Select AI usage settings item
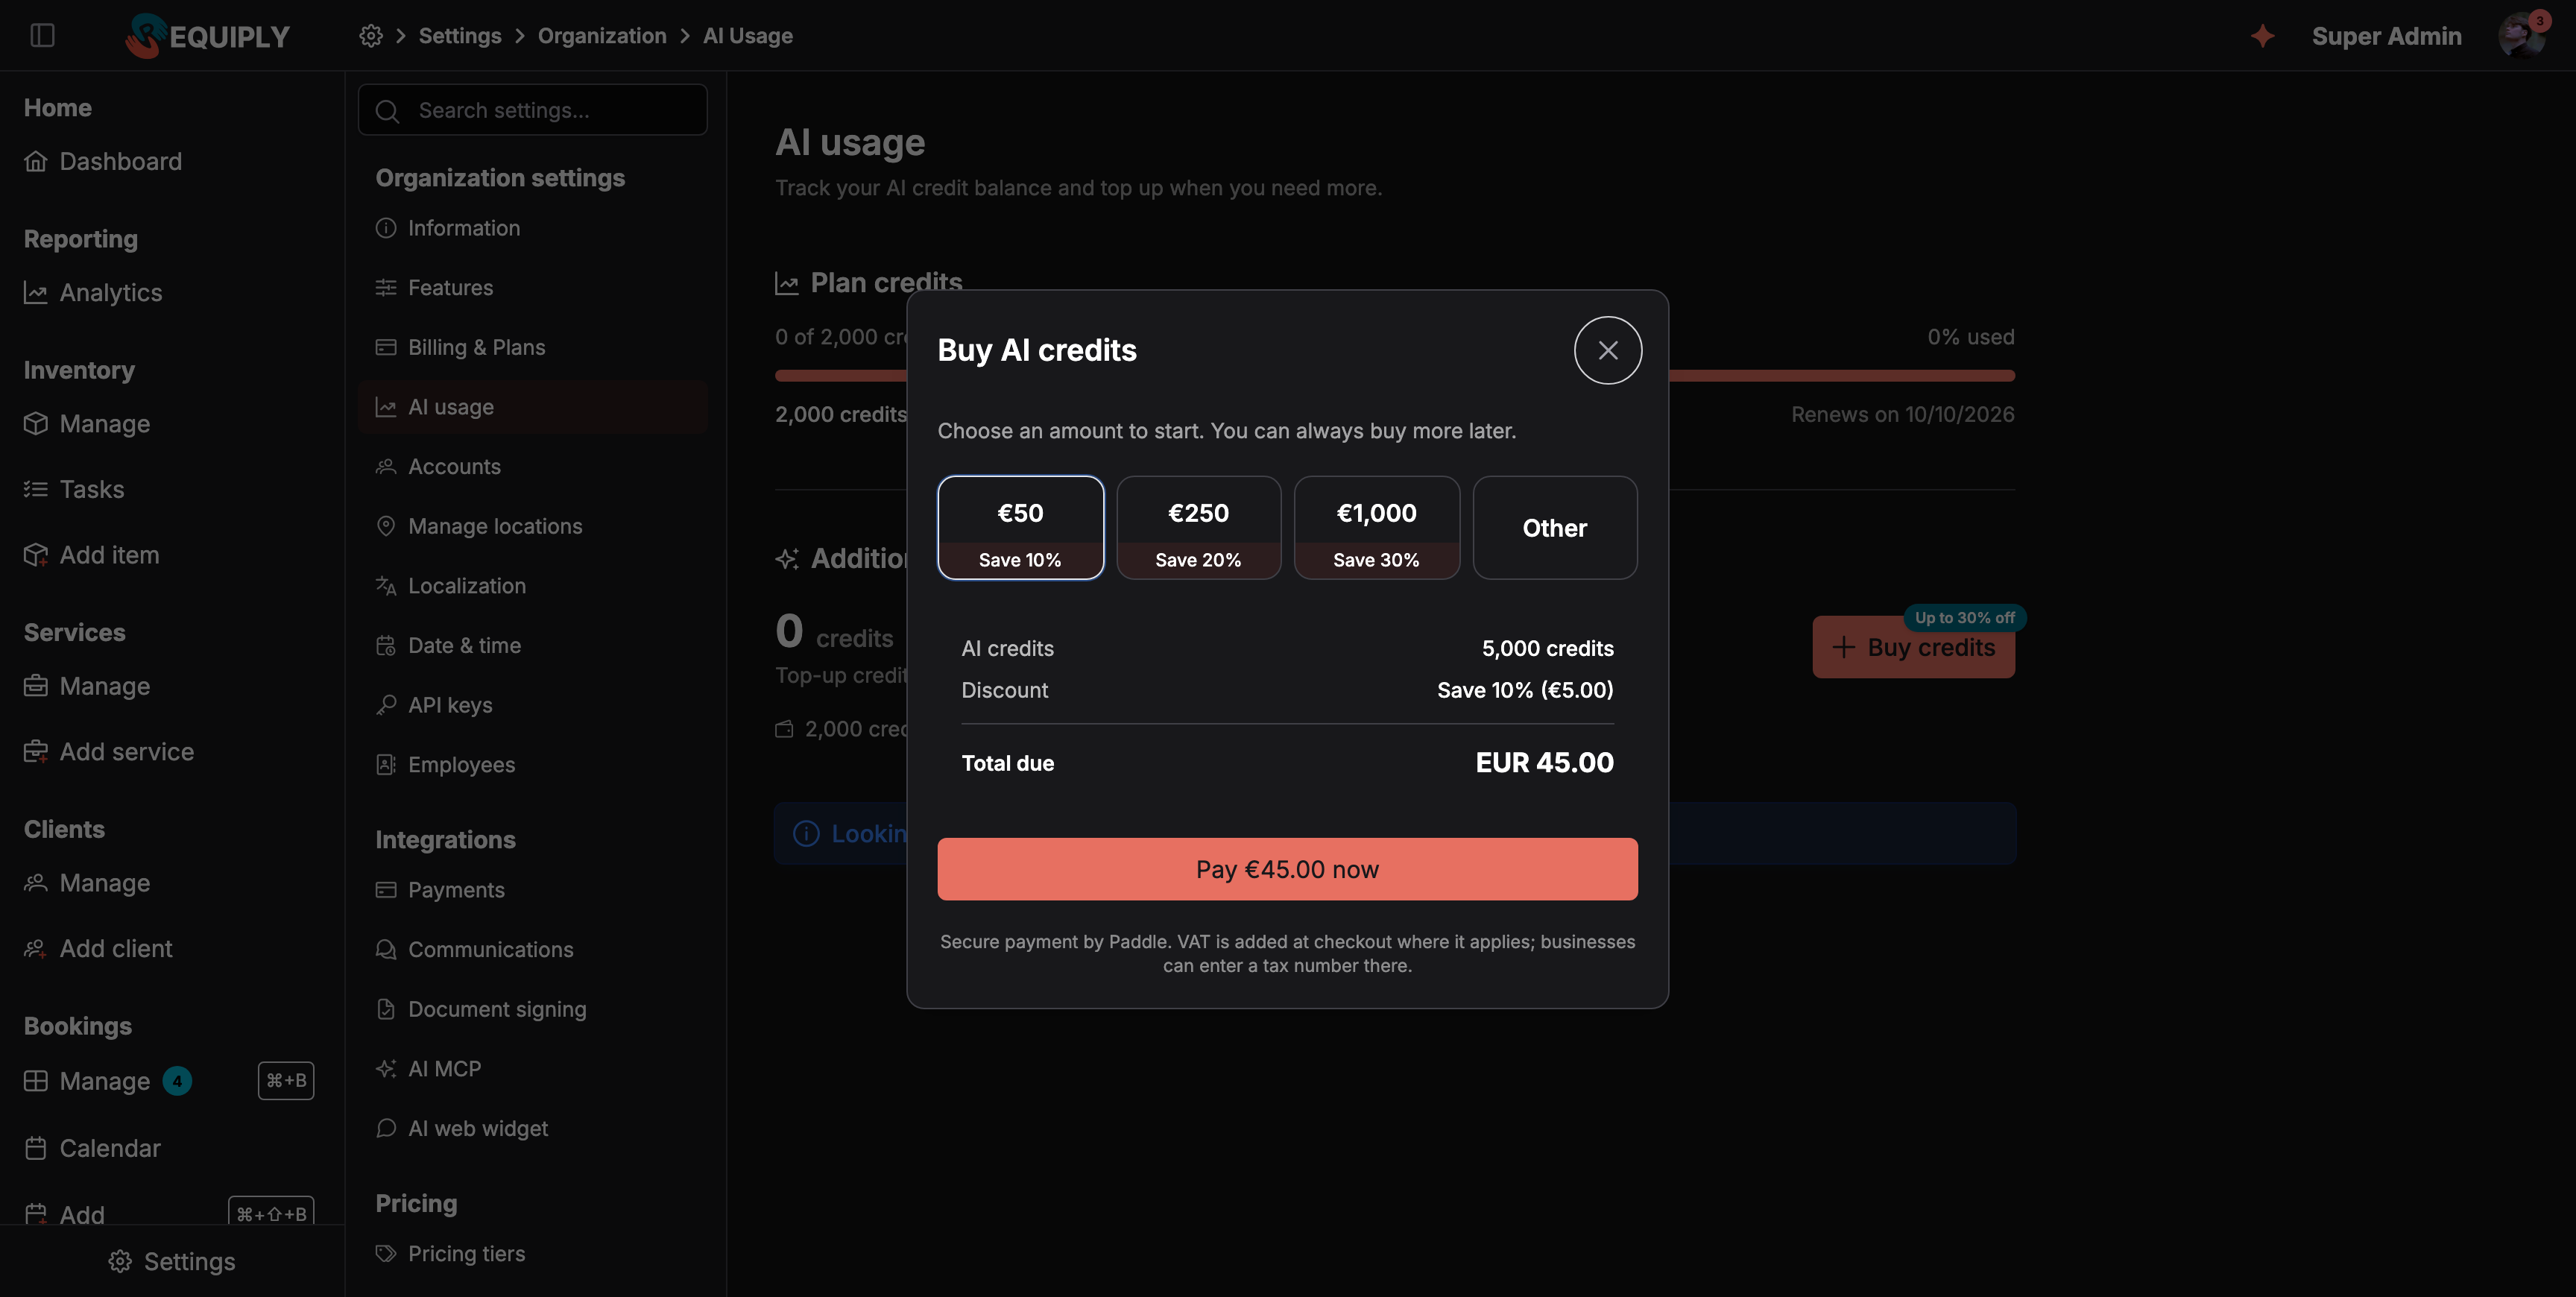This screenshot has width=2576, height=1297. point(532,407)
